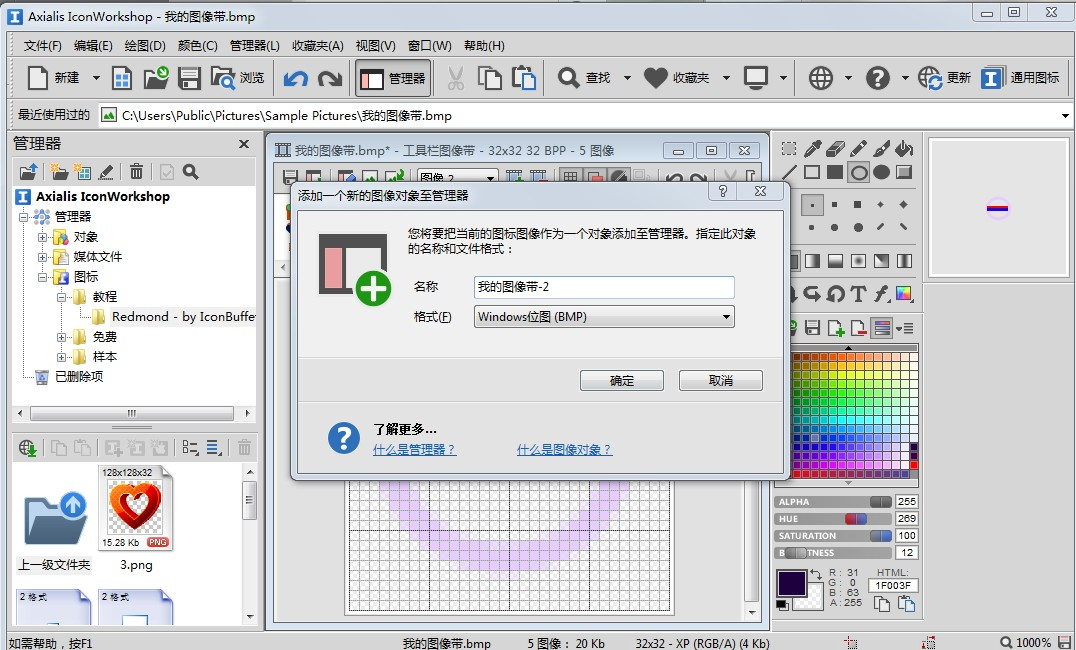
Task: Open the 格式 Windows位图 (BMP) dropdown
Action: [x=726, y=317]
